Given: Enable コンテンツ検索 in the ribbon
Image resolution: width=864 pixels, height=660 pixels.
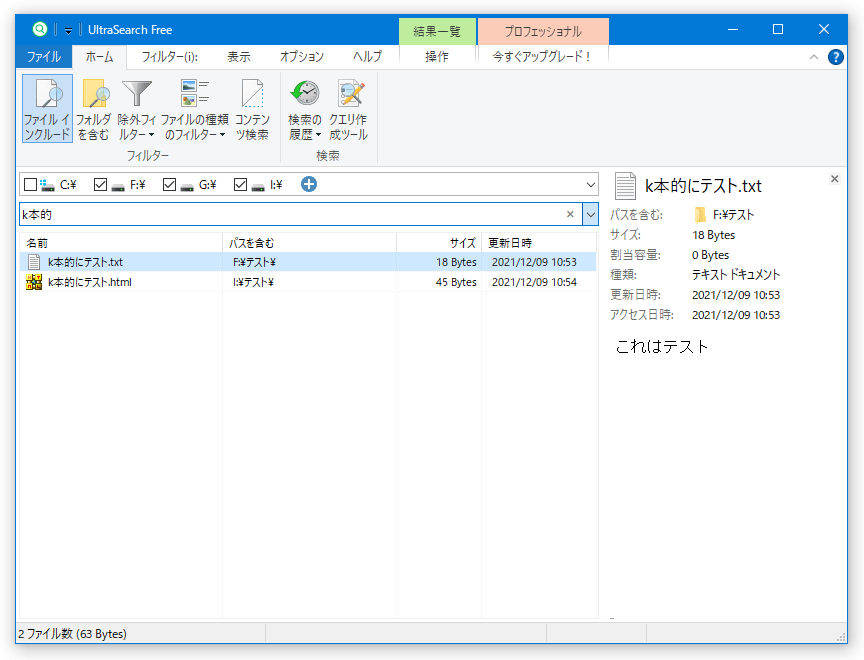Looking at the screenshot, I should pos(252,109).
